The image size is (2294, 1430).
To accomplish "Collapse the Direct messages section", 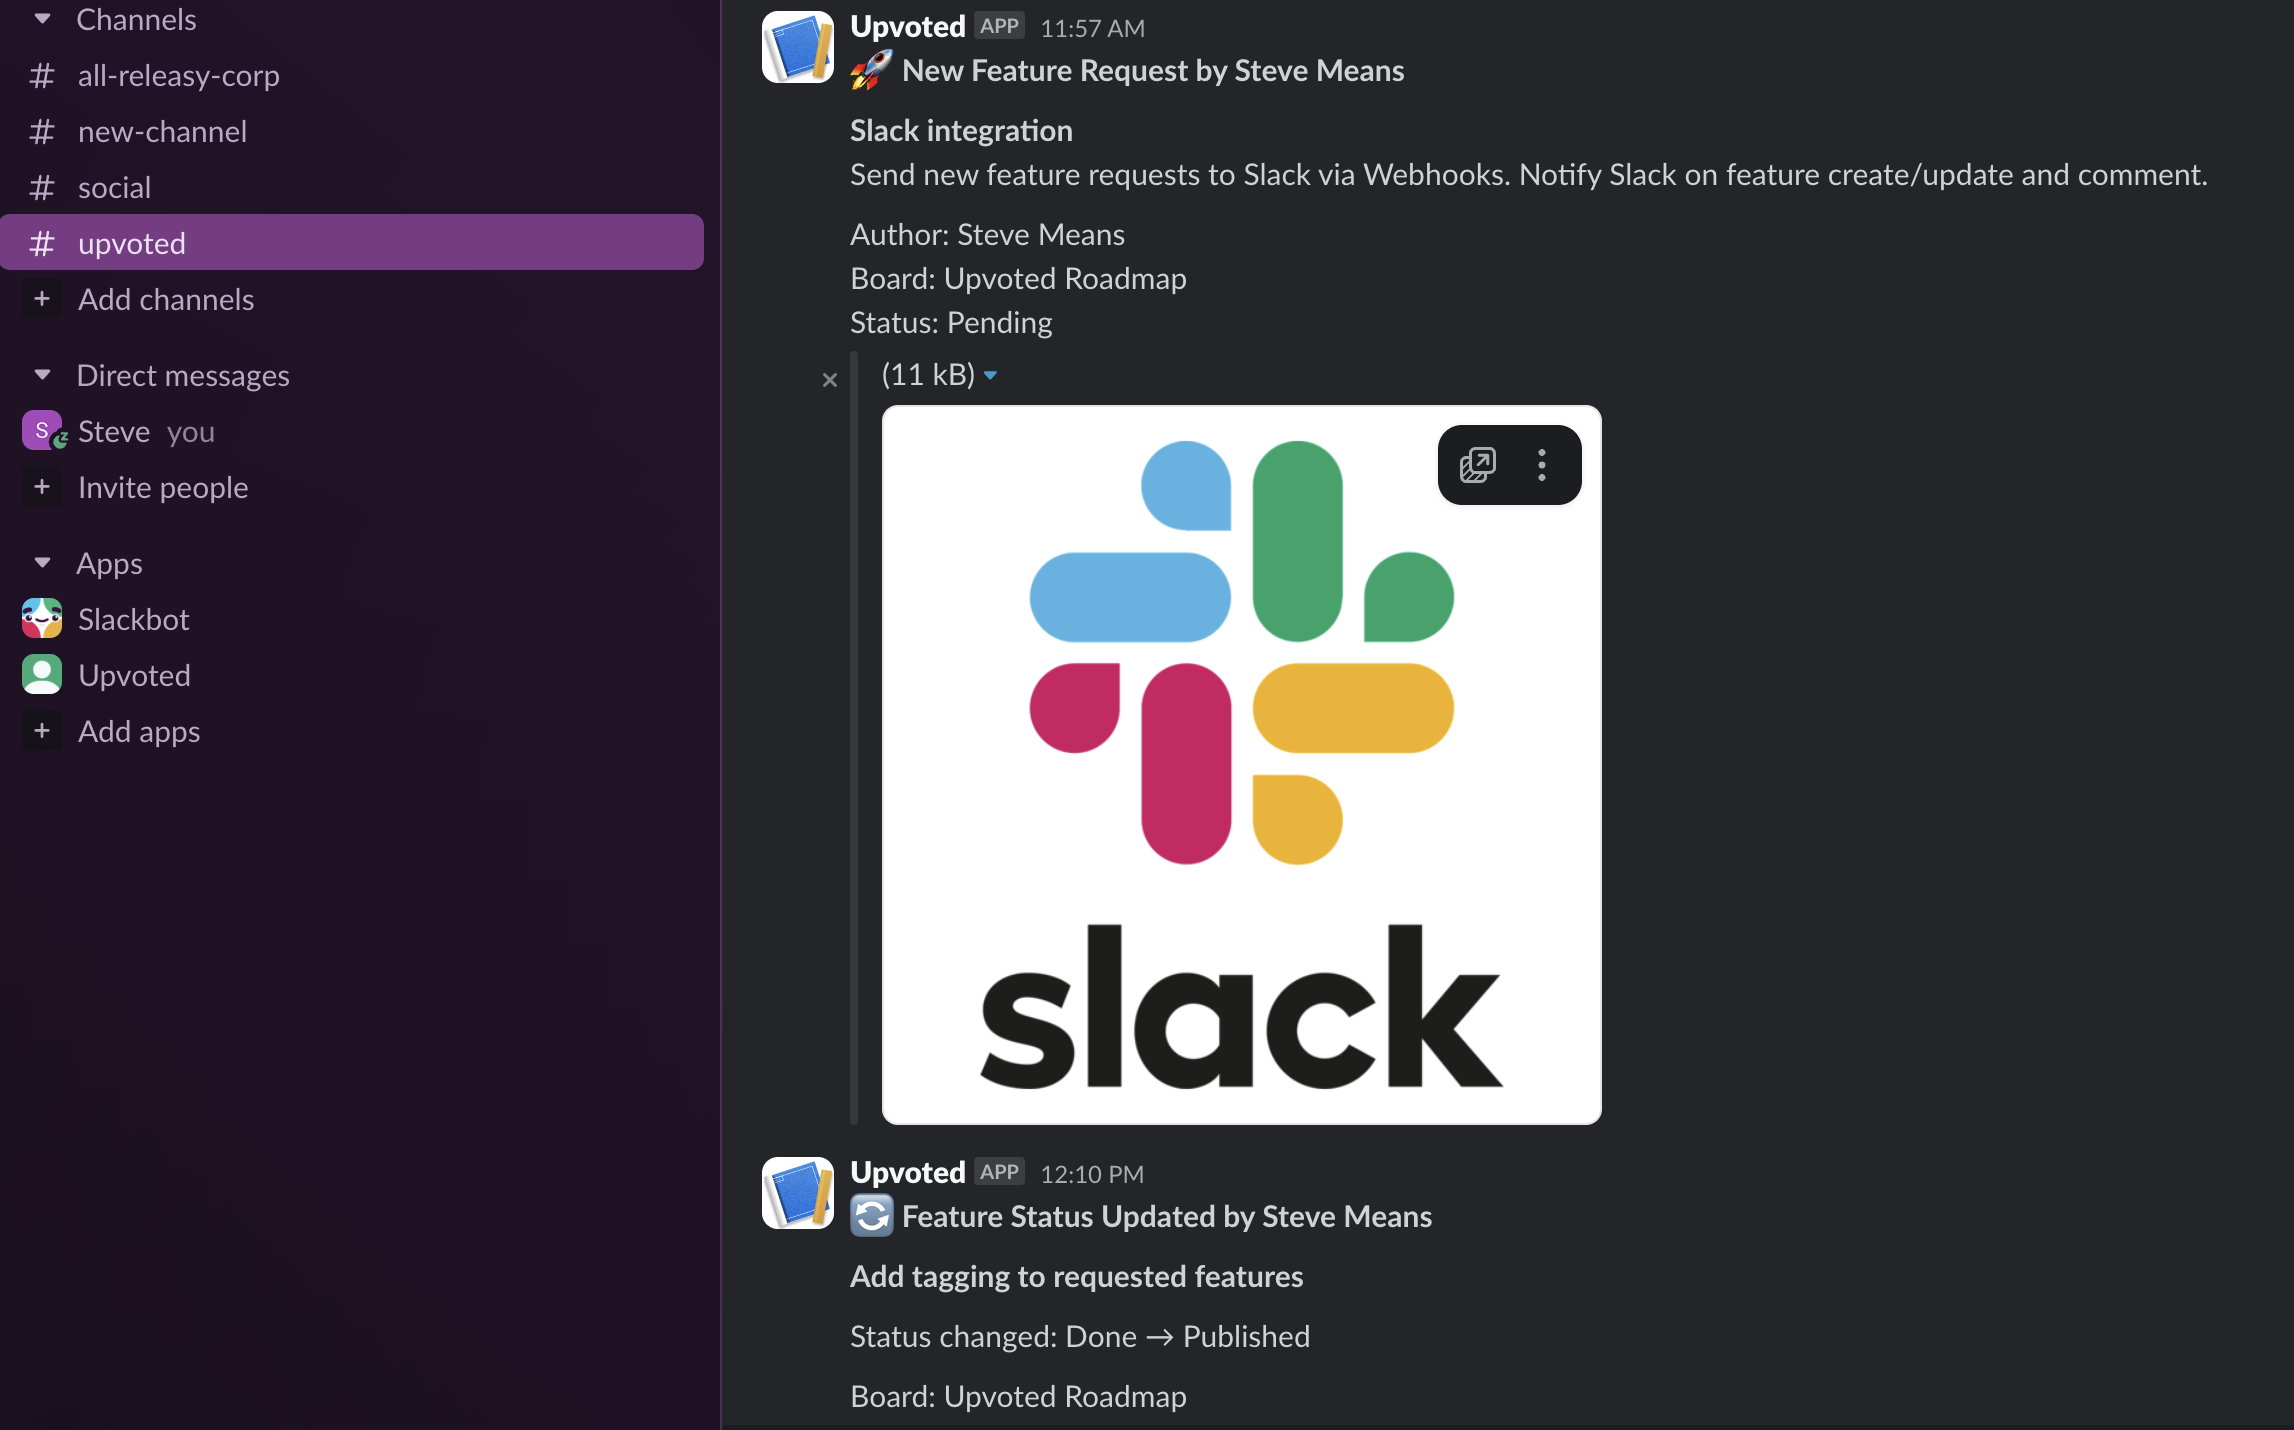I will point(42,375).
